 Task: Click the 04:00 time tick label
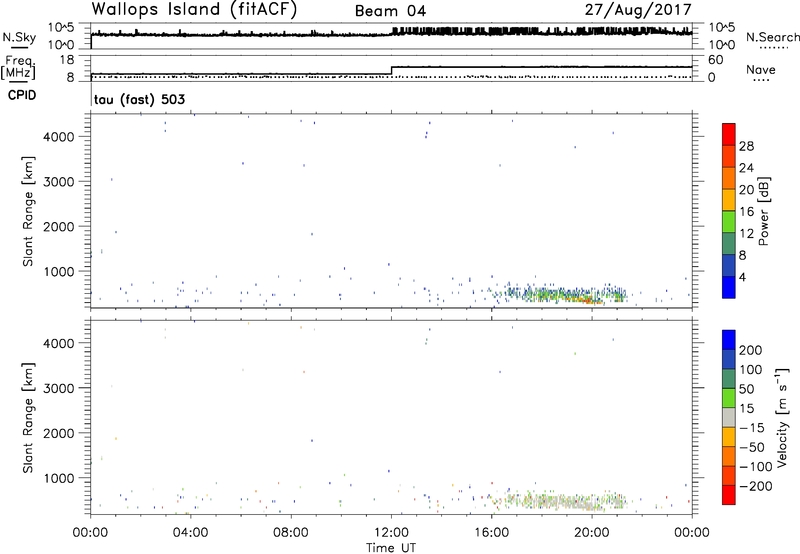pos(191,533)
